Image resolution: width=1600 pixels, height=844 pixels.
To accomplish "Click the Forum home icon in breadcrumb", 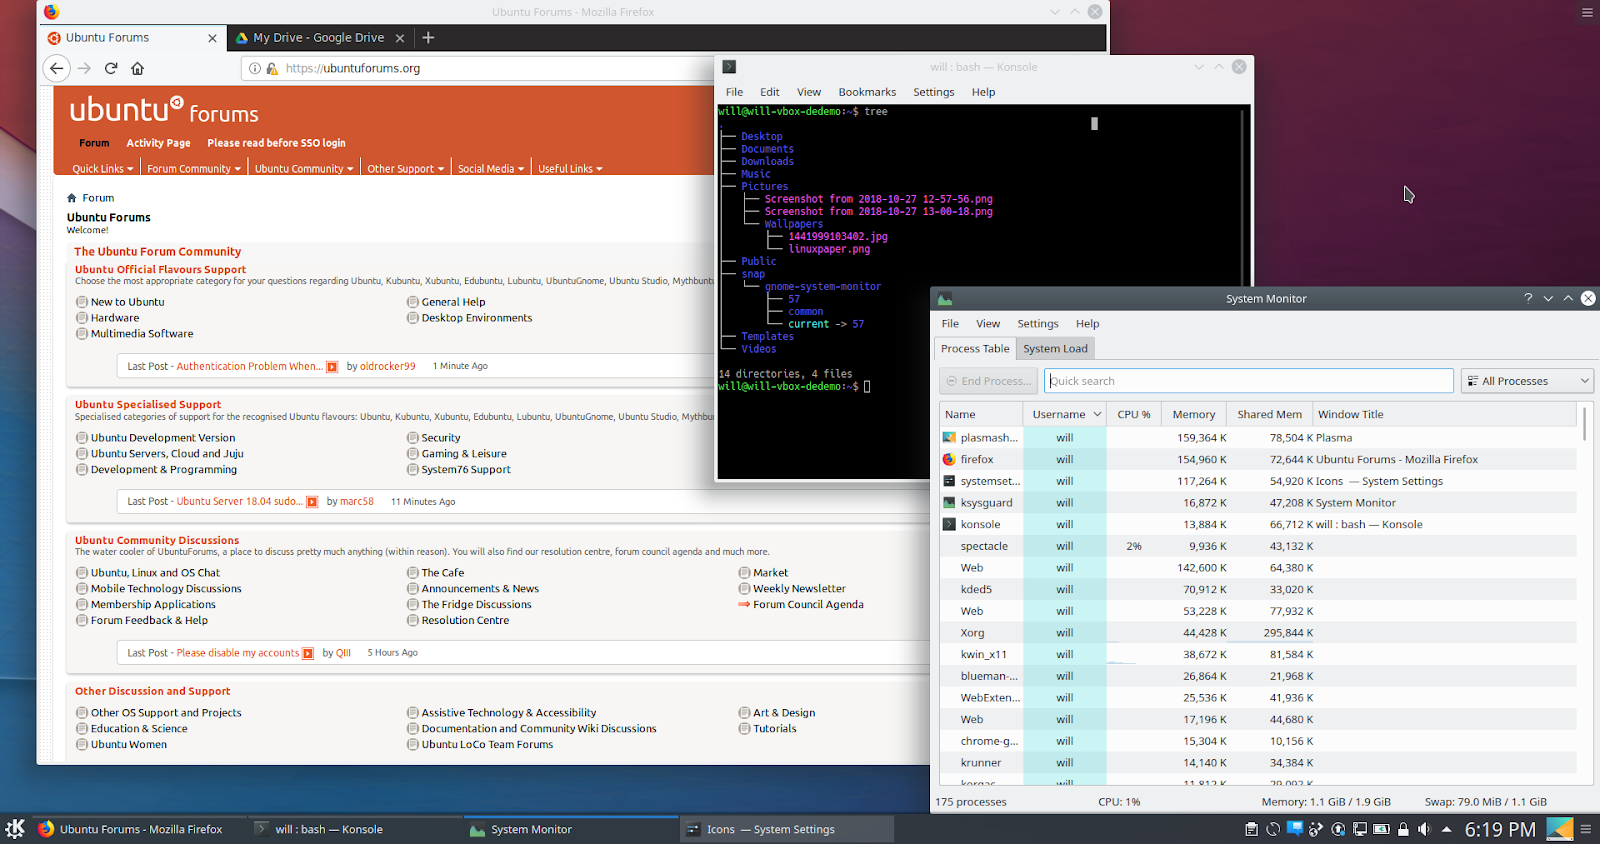I will (72, 198).
